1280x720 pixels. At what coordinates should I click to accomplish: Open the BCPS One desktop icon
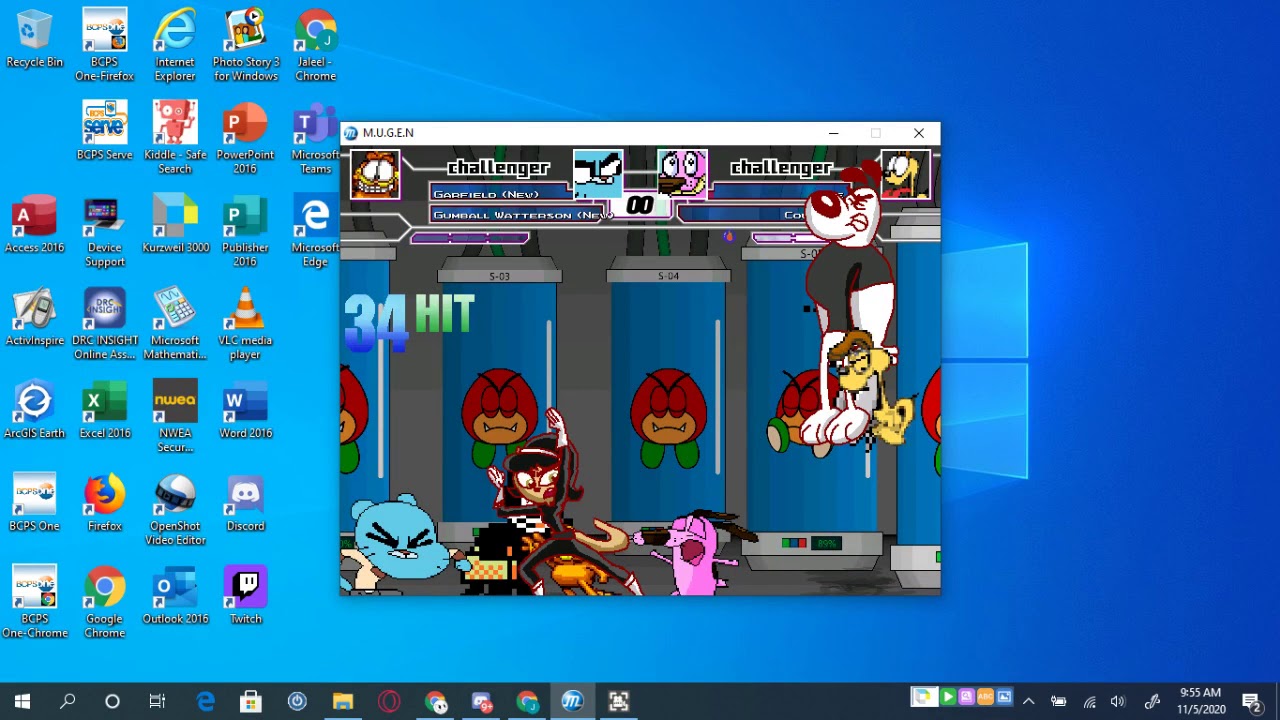(34, 503)
